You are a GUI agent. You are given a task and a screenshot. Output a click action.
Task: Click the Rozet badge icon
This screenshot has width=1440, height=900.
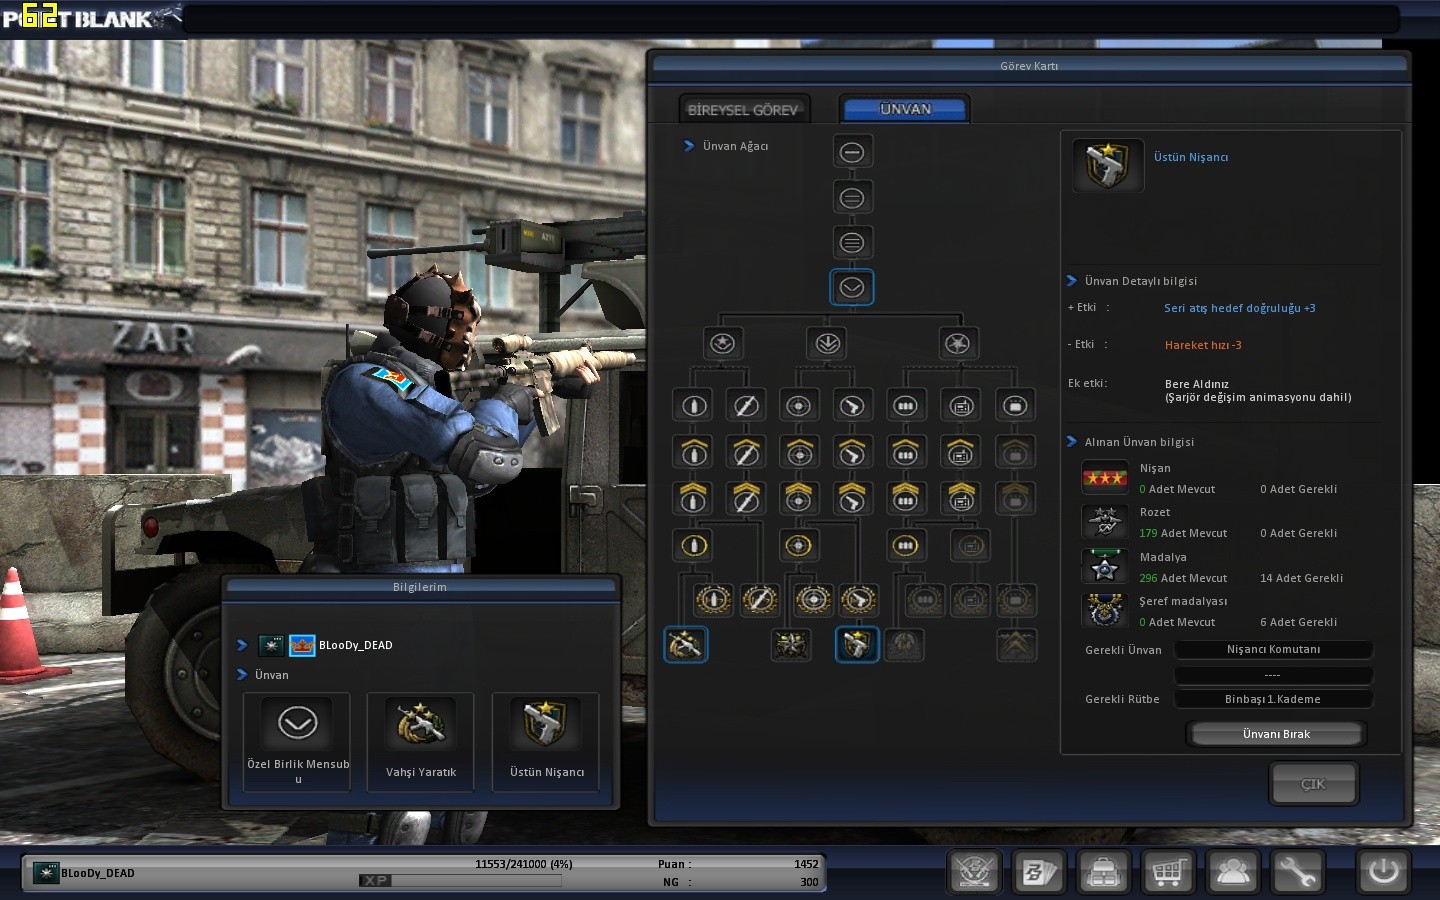pyautogui.click(x=1105, y=522)
